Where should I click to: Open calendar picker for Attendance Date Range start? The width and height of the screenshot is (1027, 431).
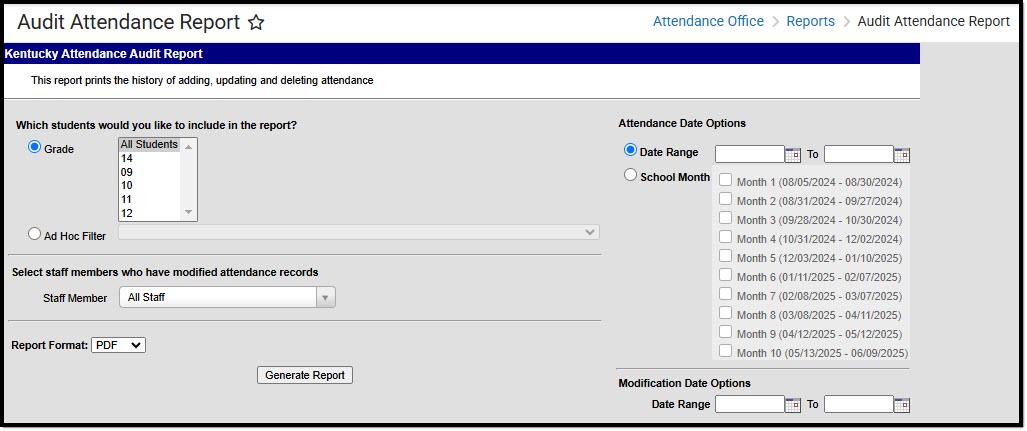[x=793, y=155]
